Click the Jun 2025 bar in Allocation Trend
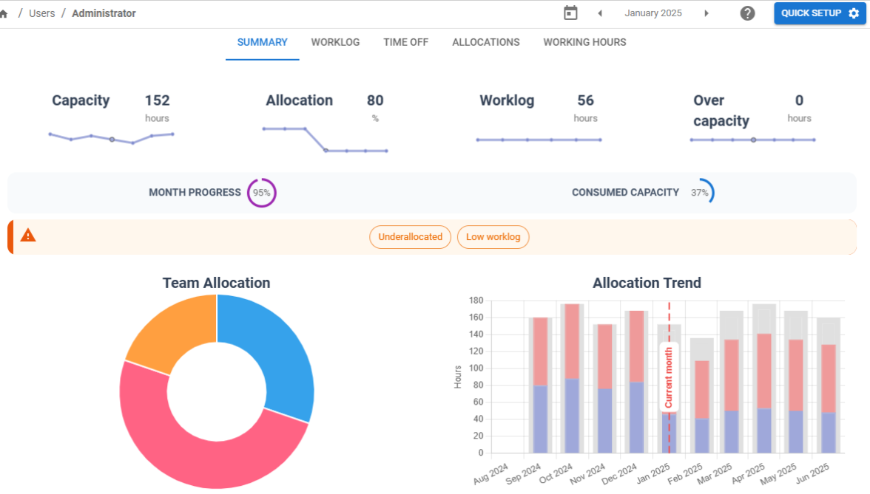The height and width of the screenshot is (494, 870). click(828, 385)
